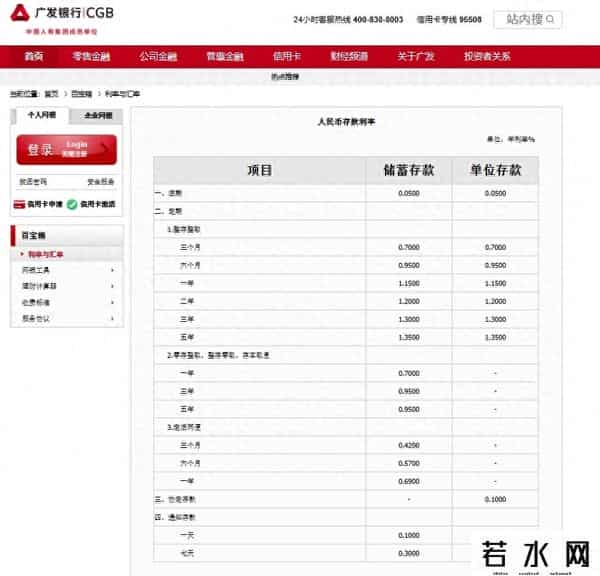600x576 pixels.
Task: Open the nav item left of 信用卡
Action: tap(225, 57)
